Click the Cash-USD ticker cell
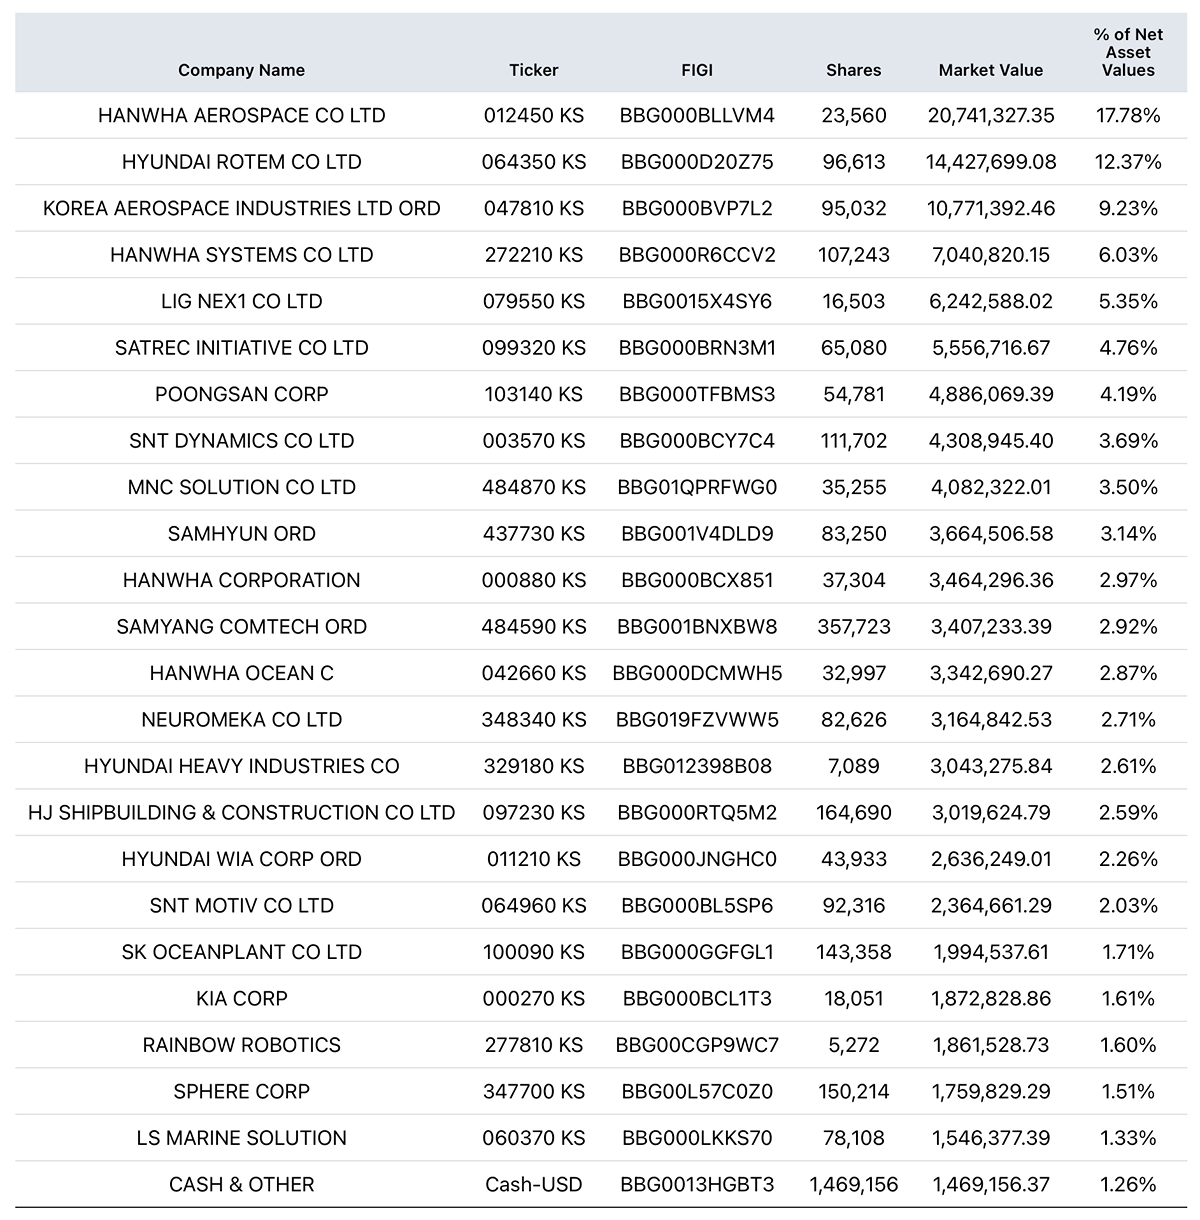Viewport: 1200px width, 1220px height. coord(533,1185)
